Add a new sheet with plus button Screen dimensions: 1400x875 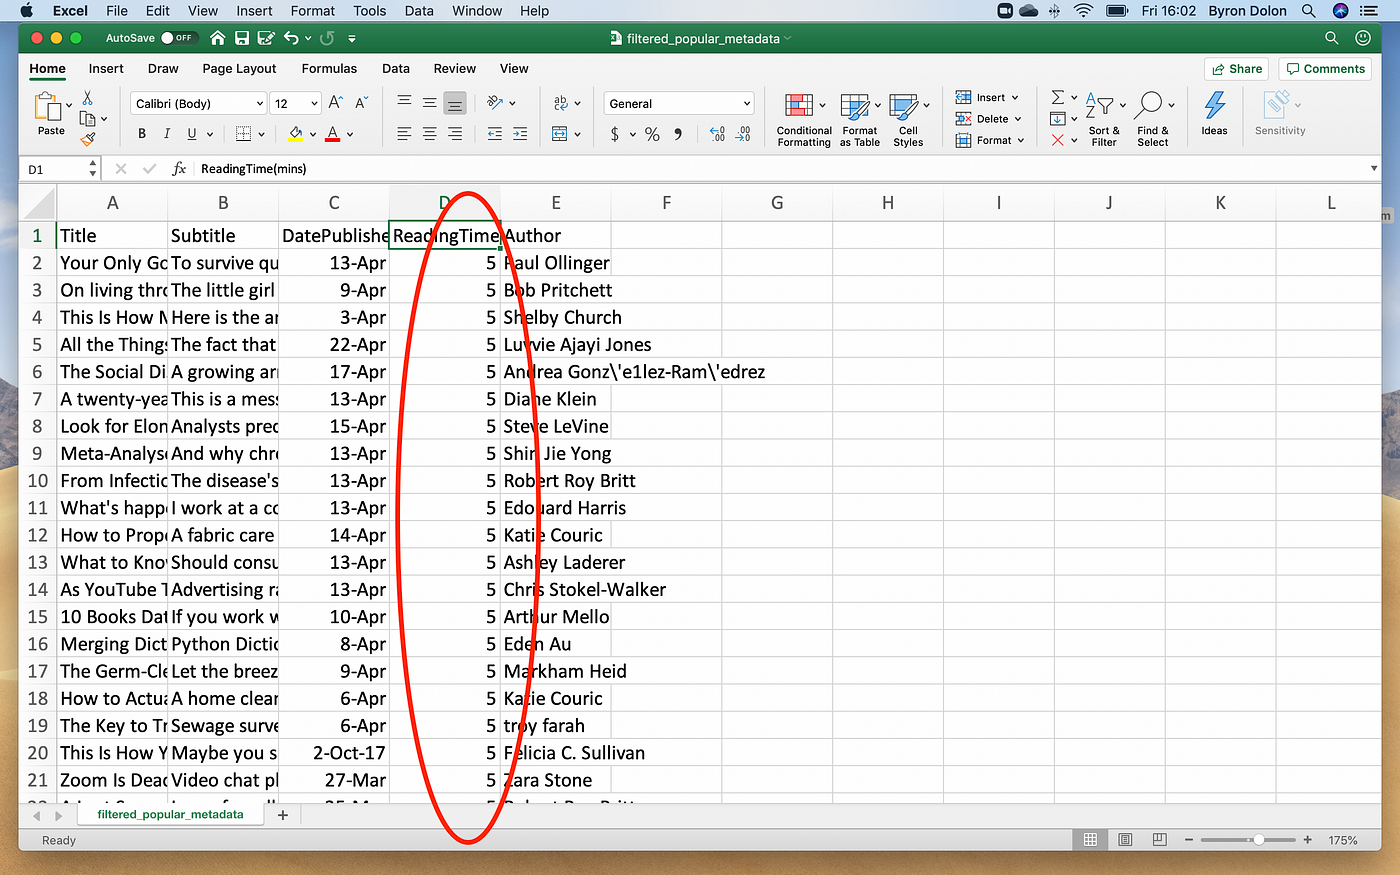pos(283,815)
